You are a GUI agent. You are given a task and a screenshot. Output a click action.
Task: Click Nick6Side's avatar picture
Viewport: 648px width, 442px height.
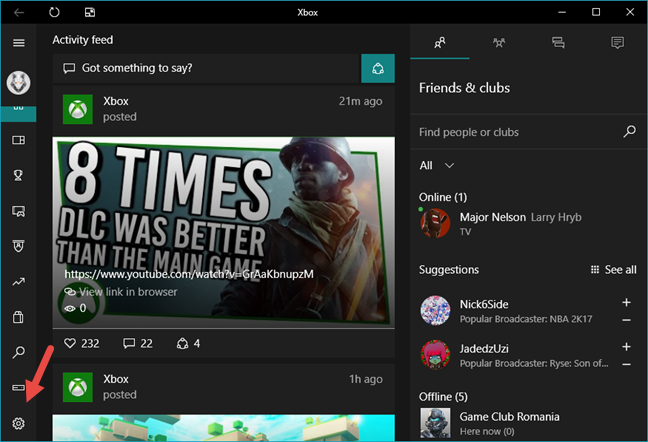click(435, 311)
